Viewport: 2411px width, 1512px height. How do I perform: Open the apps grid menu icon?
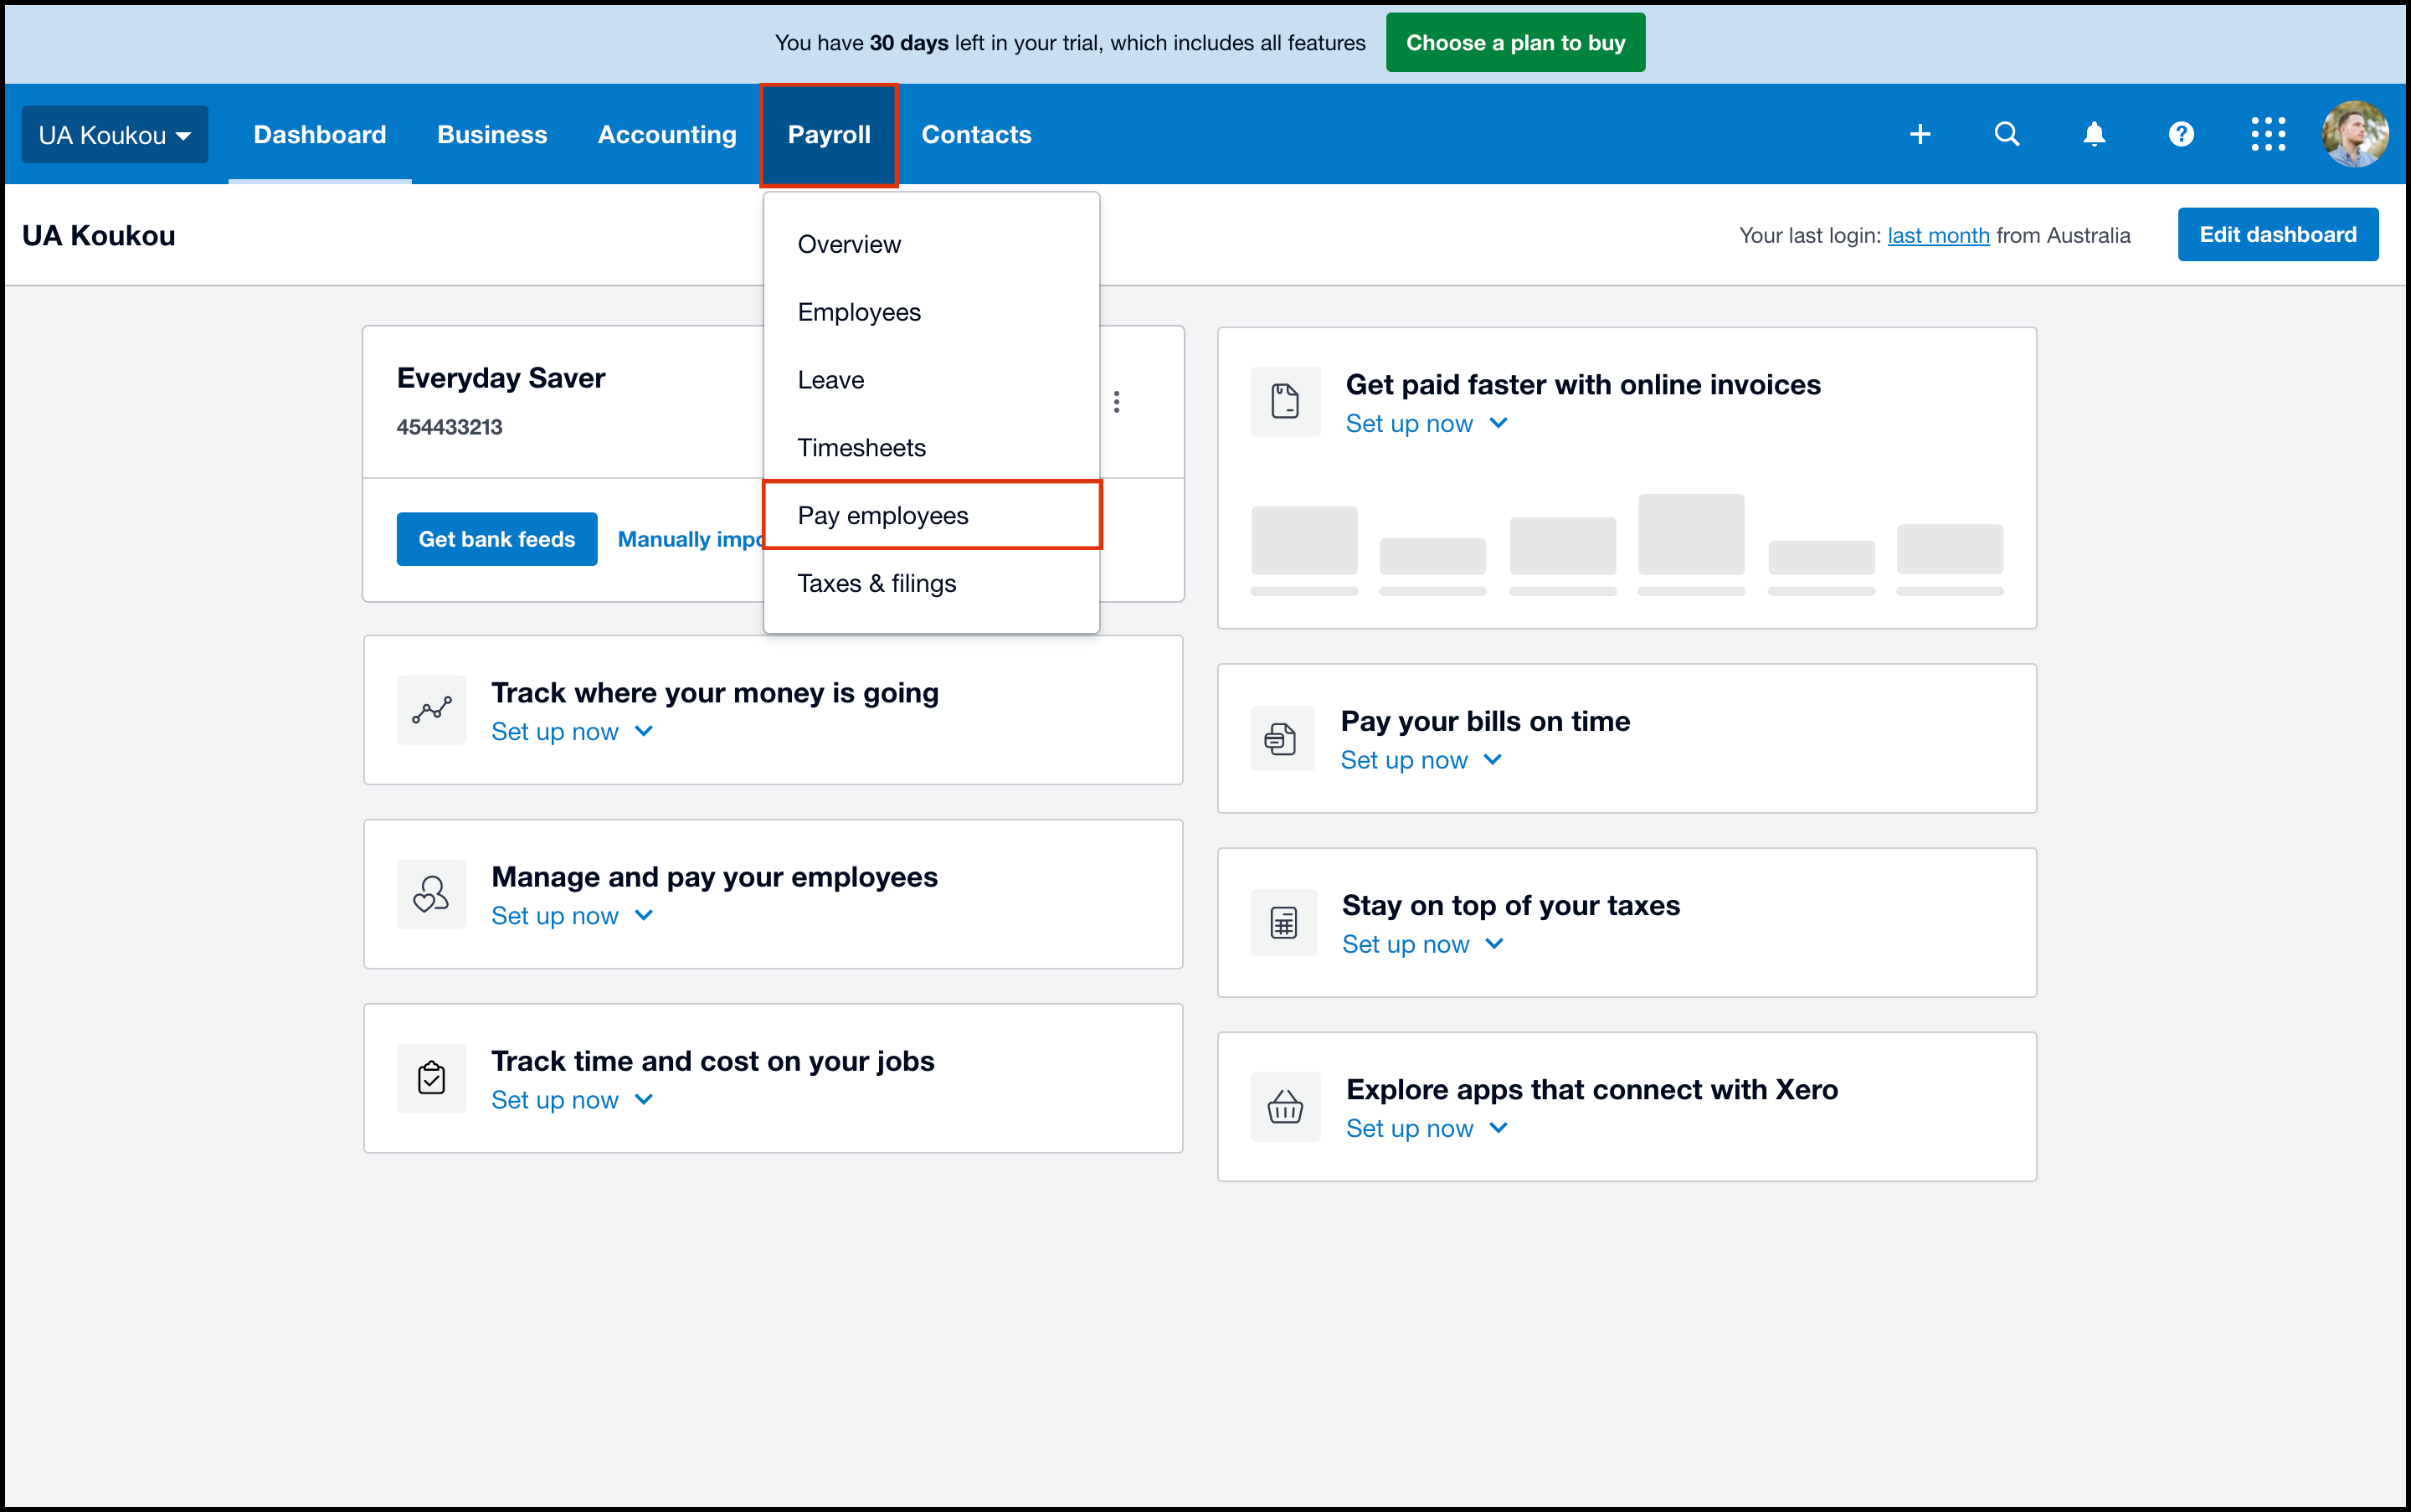tap(2267, 134)
